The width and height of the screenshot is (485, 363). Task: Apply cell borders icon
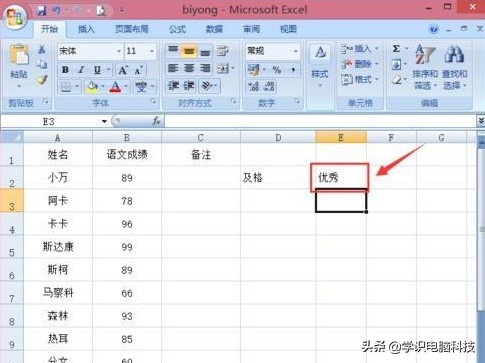click(x=66, y=87)
